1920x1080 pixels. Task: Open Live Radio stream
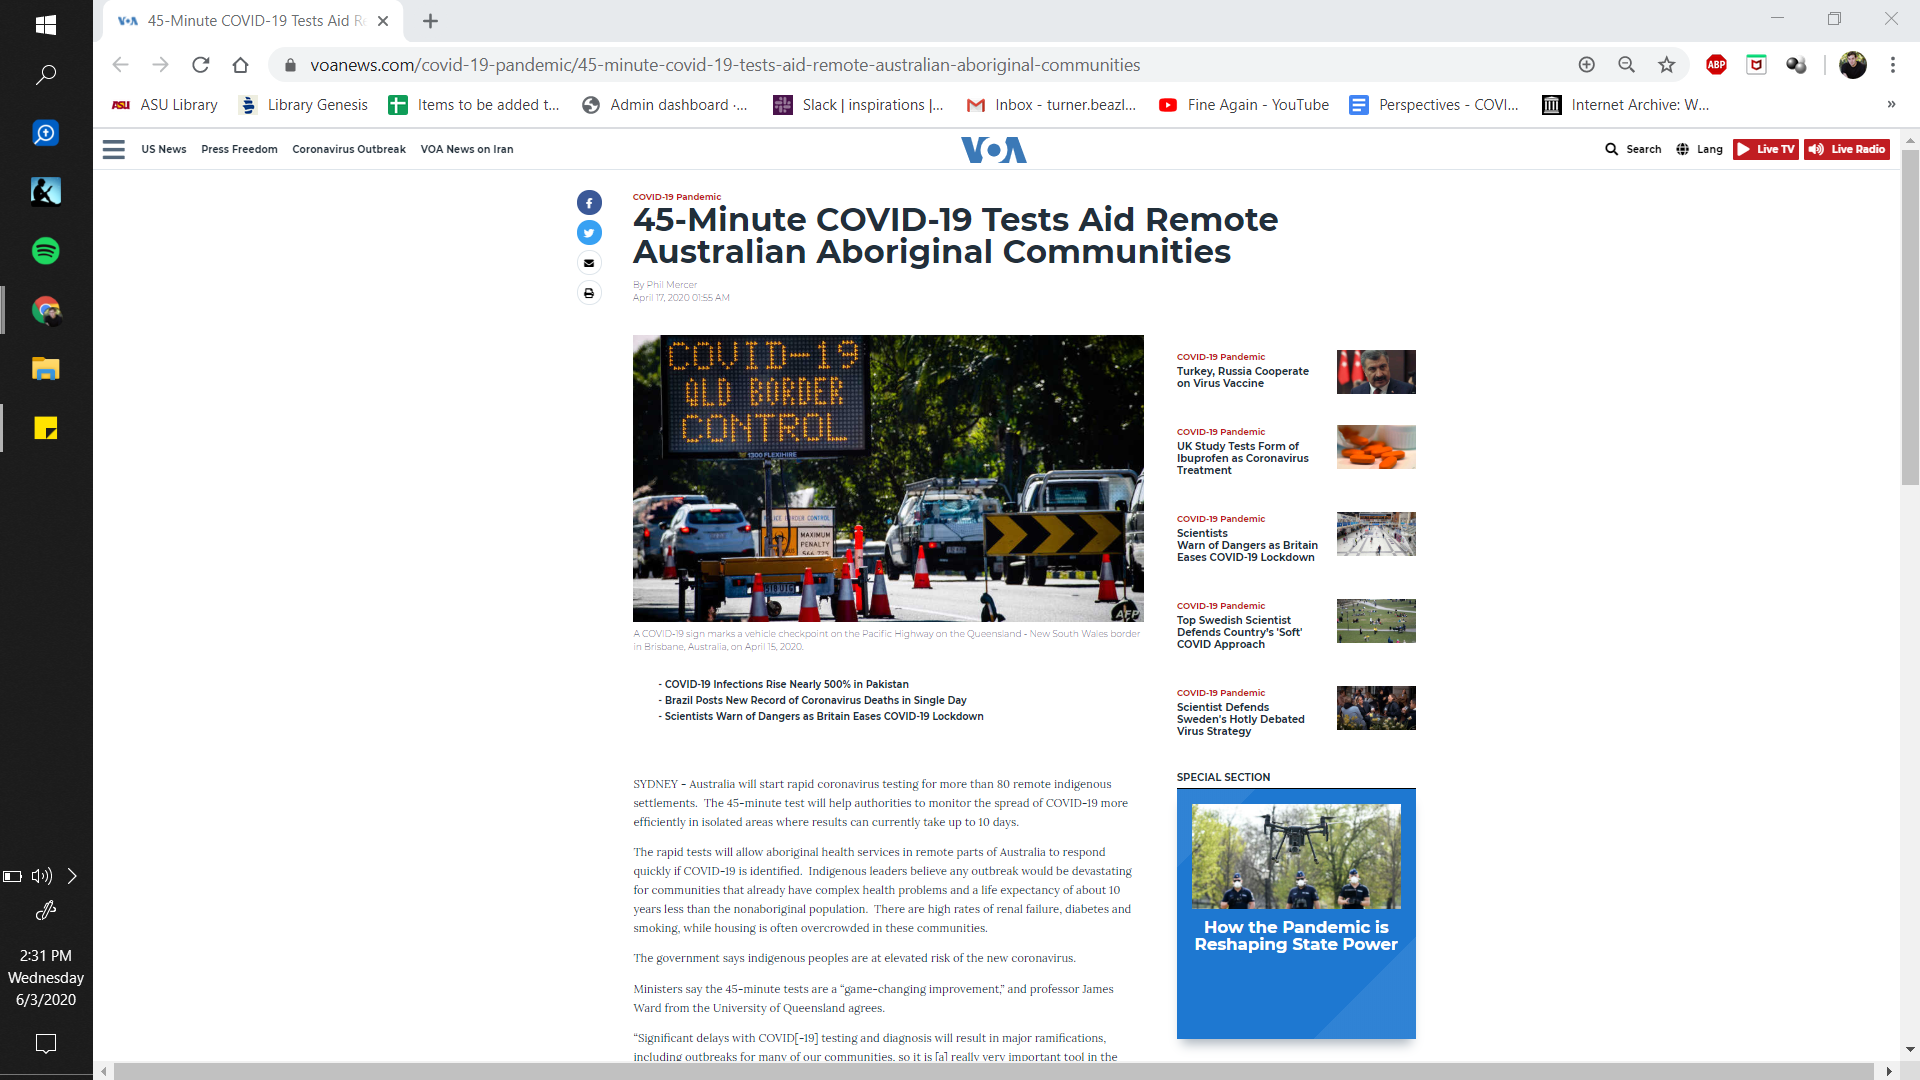click(1847, 149)
